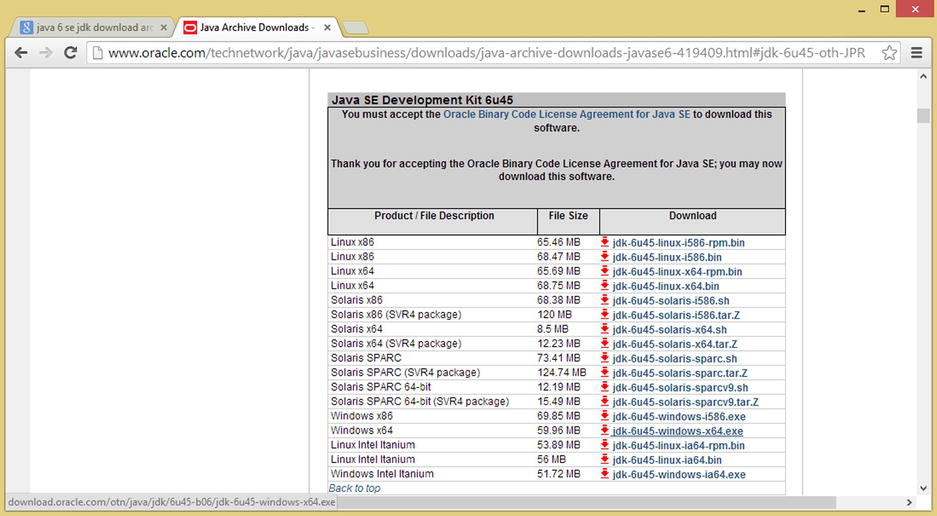937x516 pixels.
Task: Download jdk-6u45-solaris-sparcv9.sh
Action: click(680, 387)
